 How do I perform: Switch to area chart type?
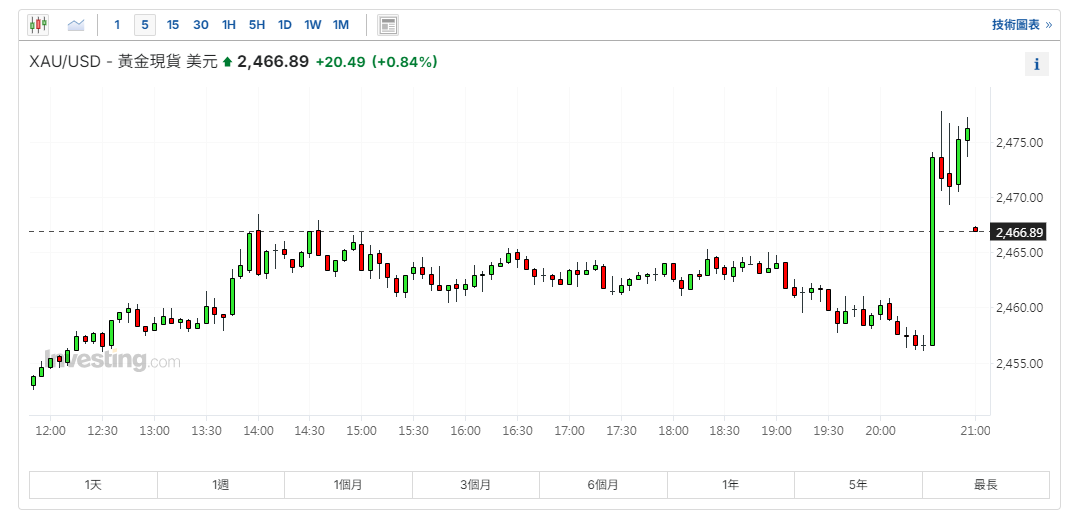pos(76,25)
